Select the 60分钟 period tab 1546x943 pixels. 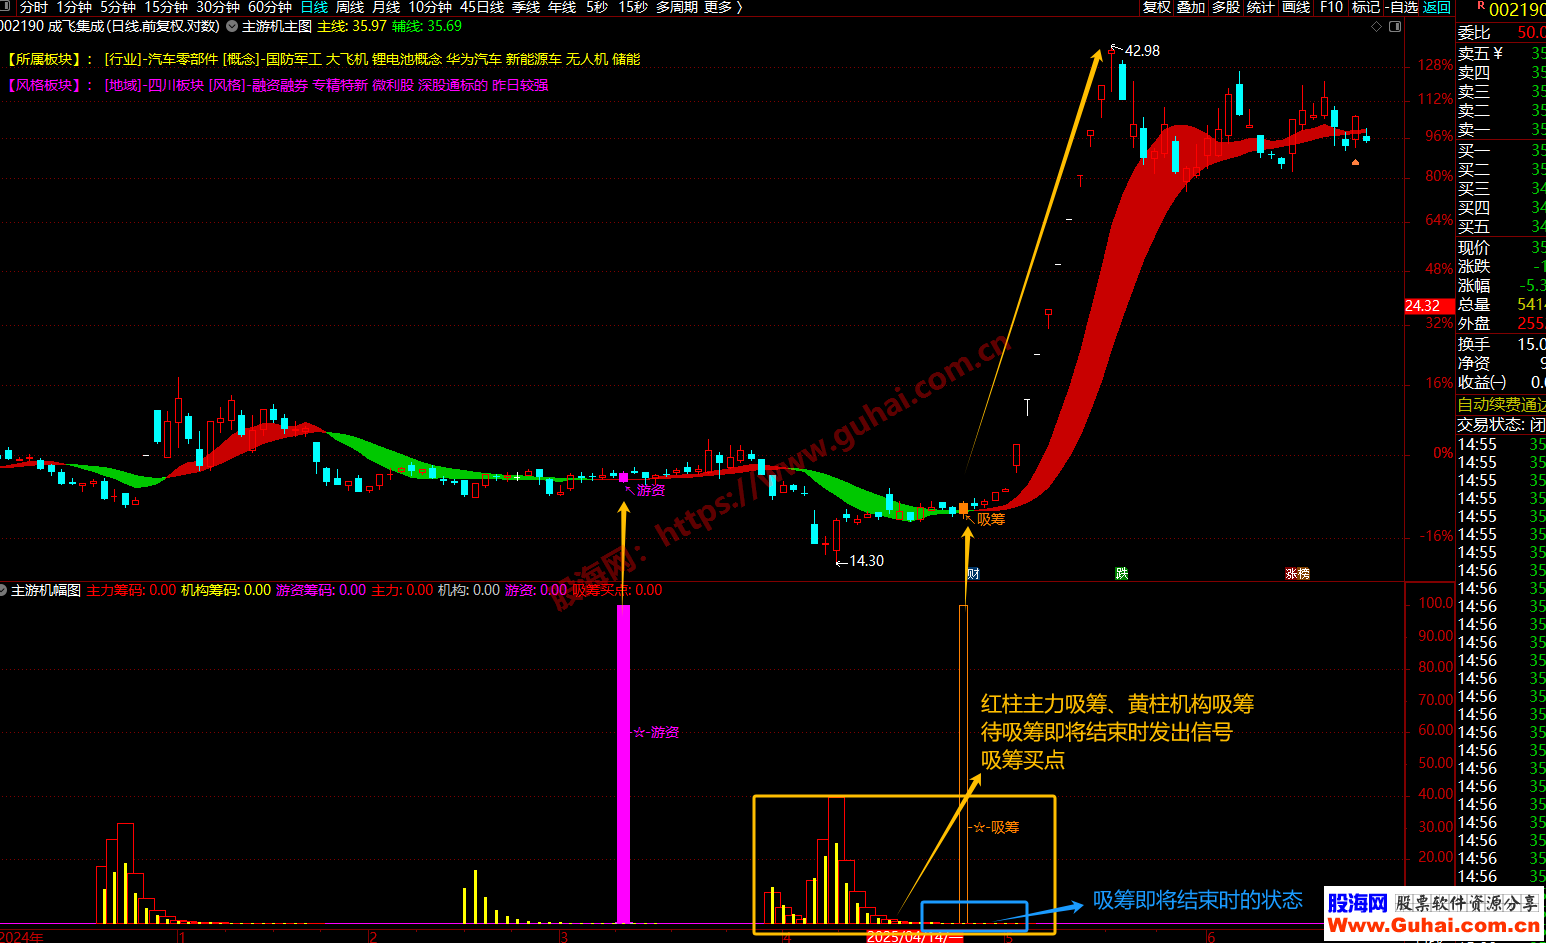tap(270, 7)
